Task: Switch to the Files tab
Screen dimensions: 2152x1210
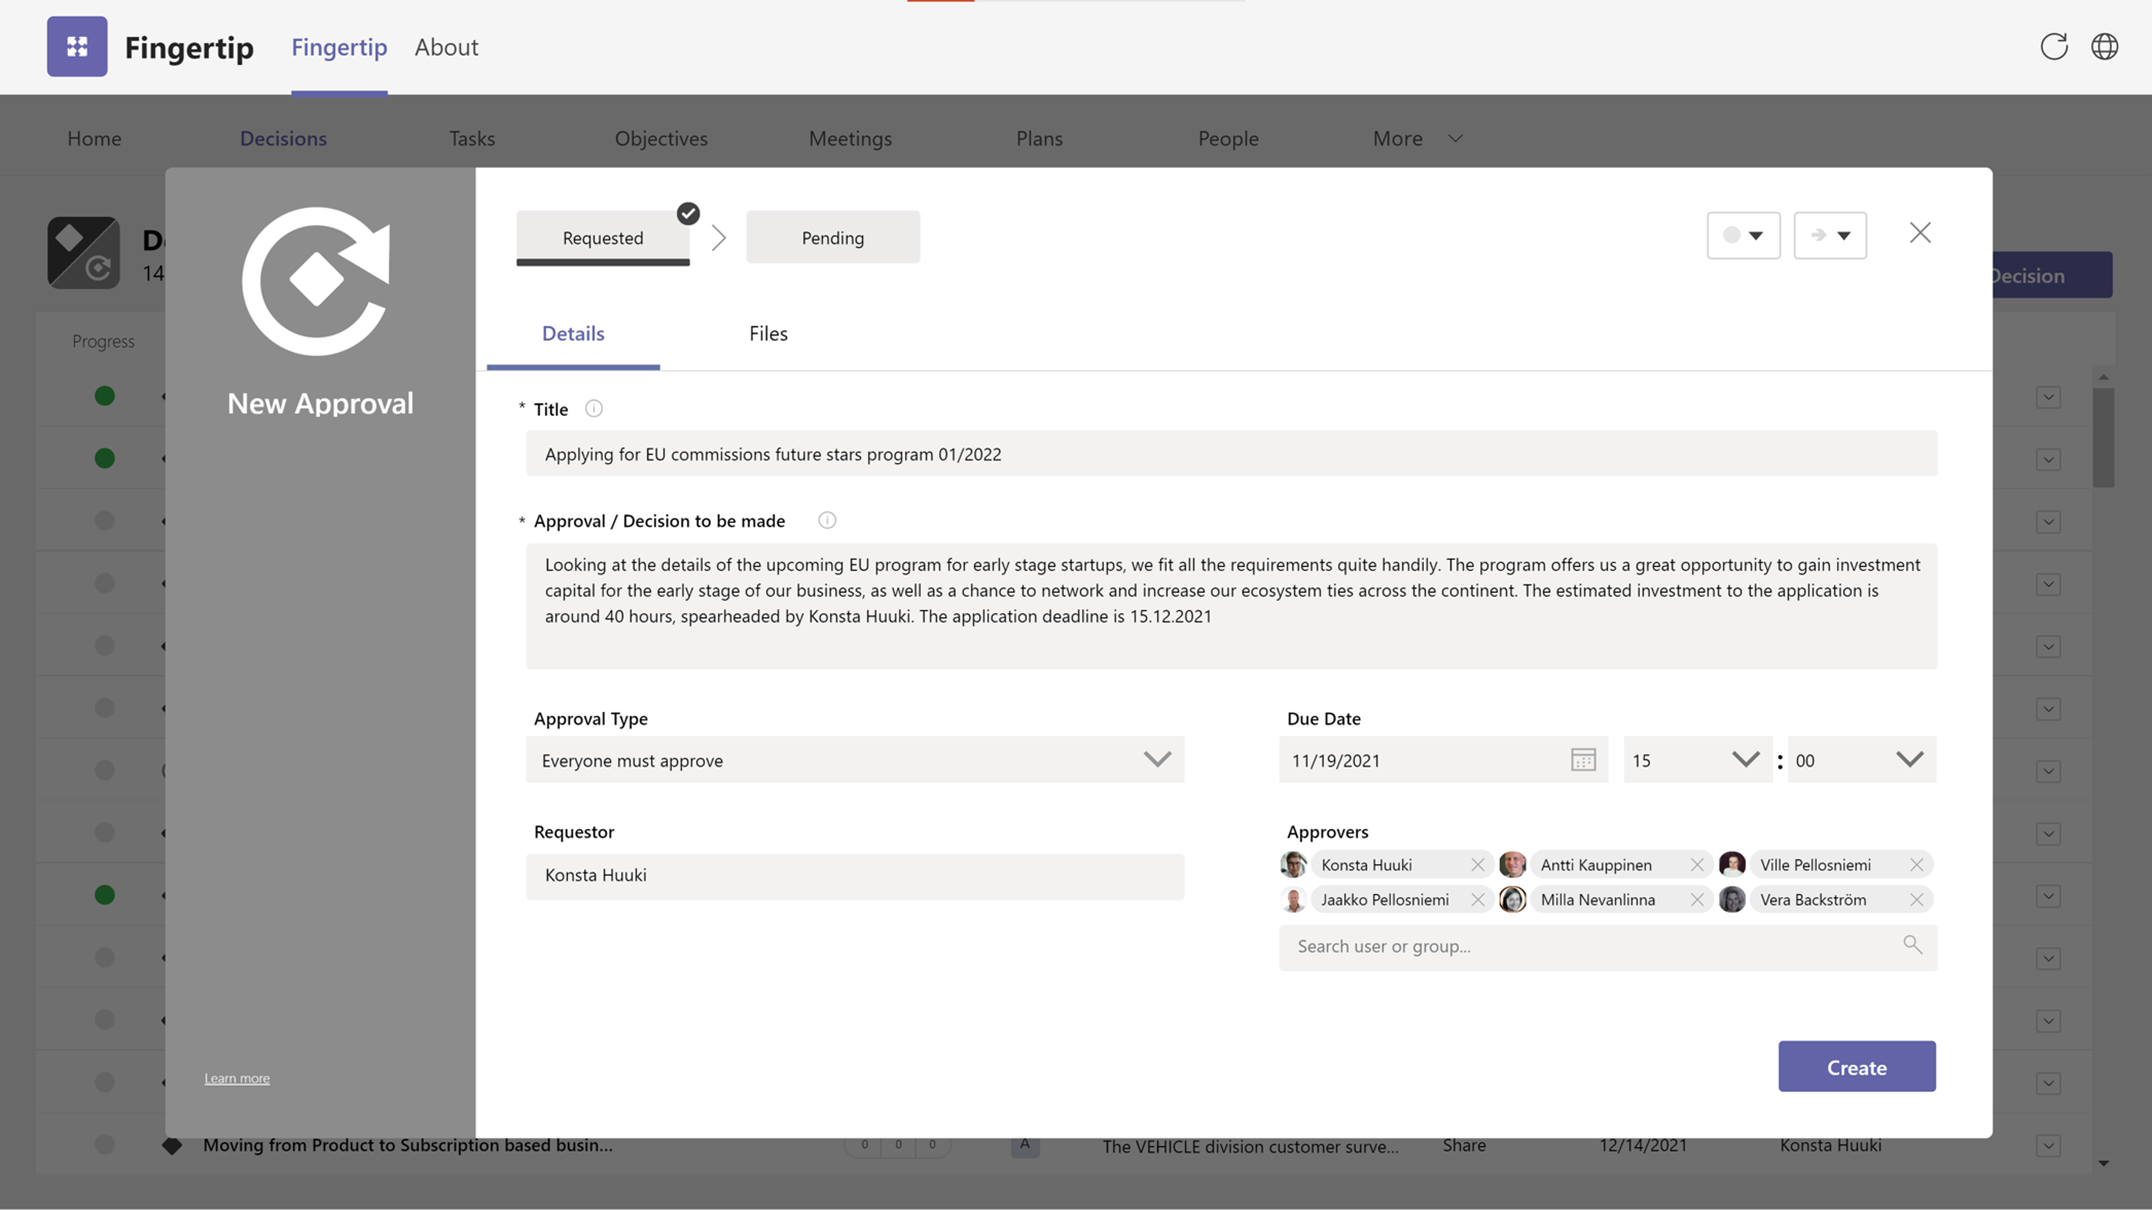Action: coord(768,334)
